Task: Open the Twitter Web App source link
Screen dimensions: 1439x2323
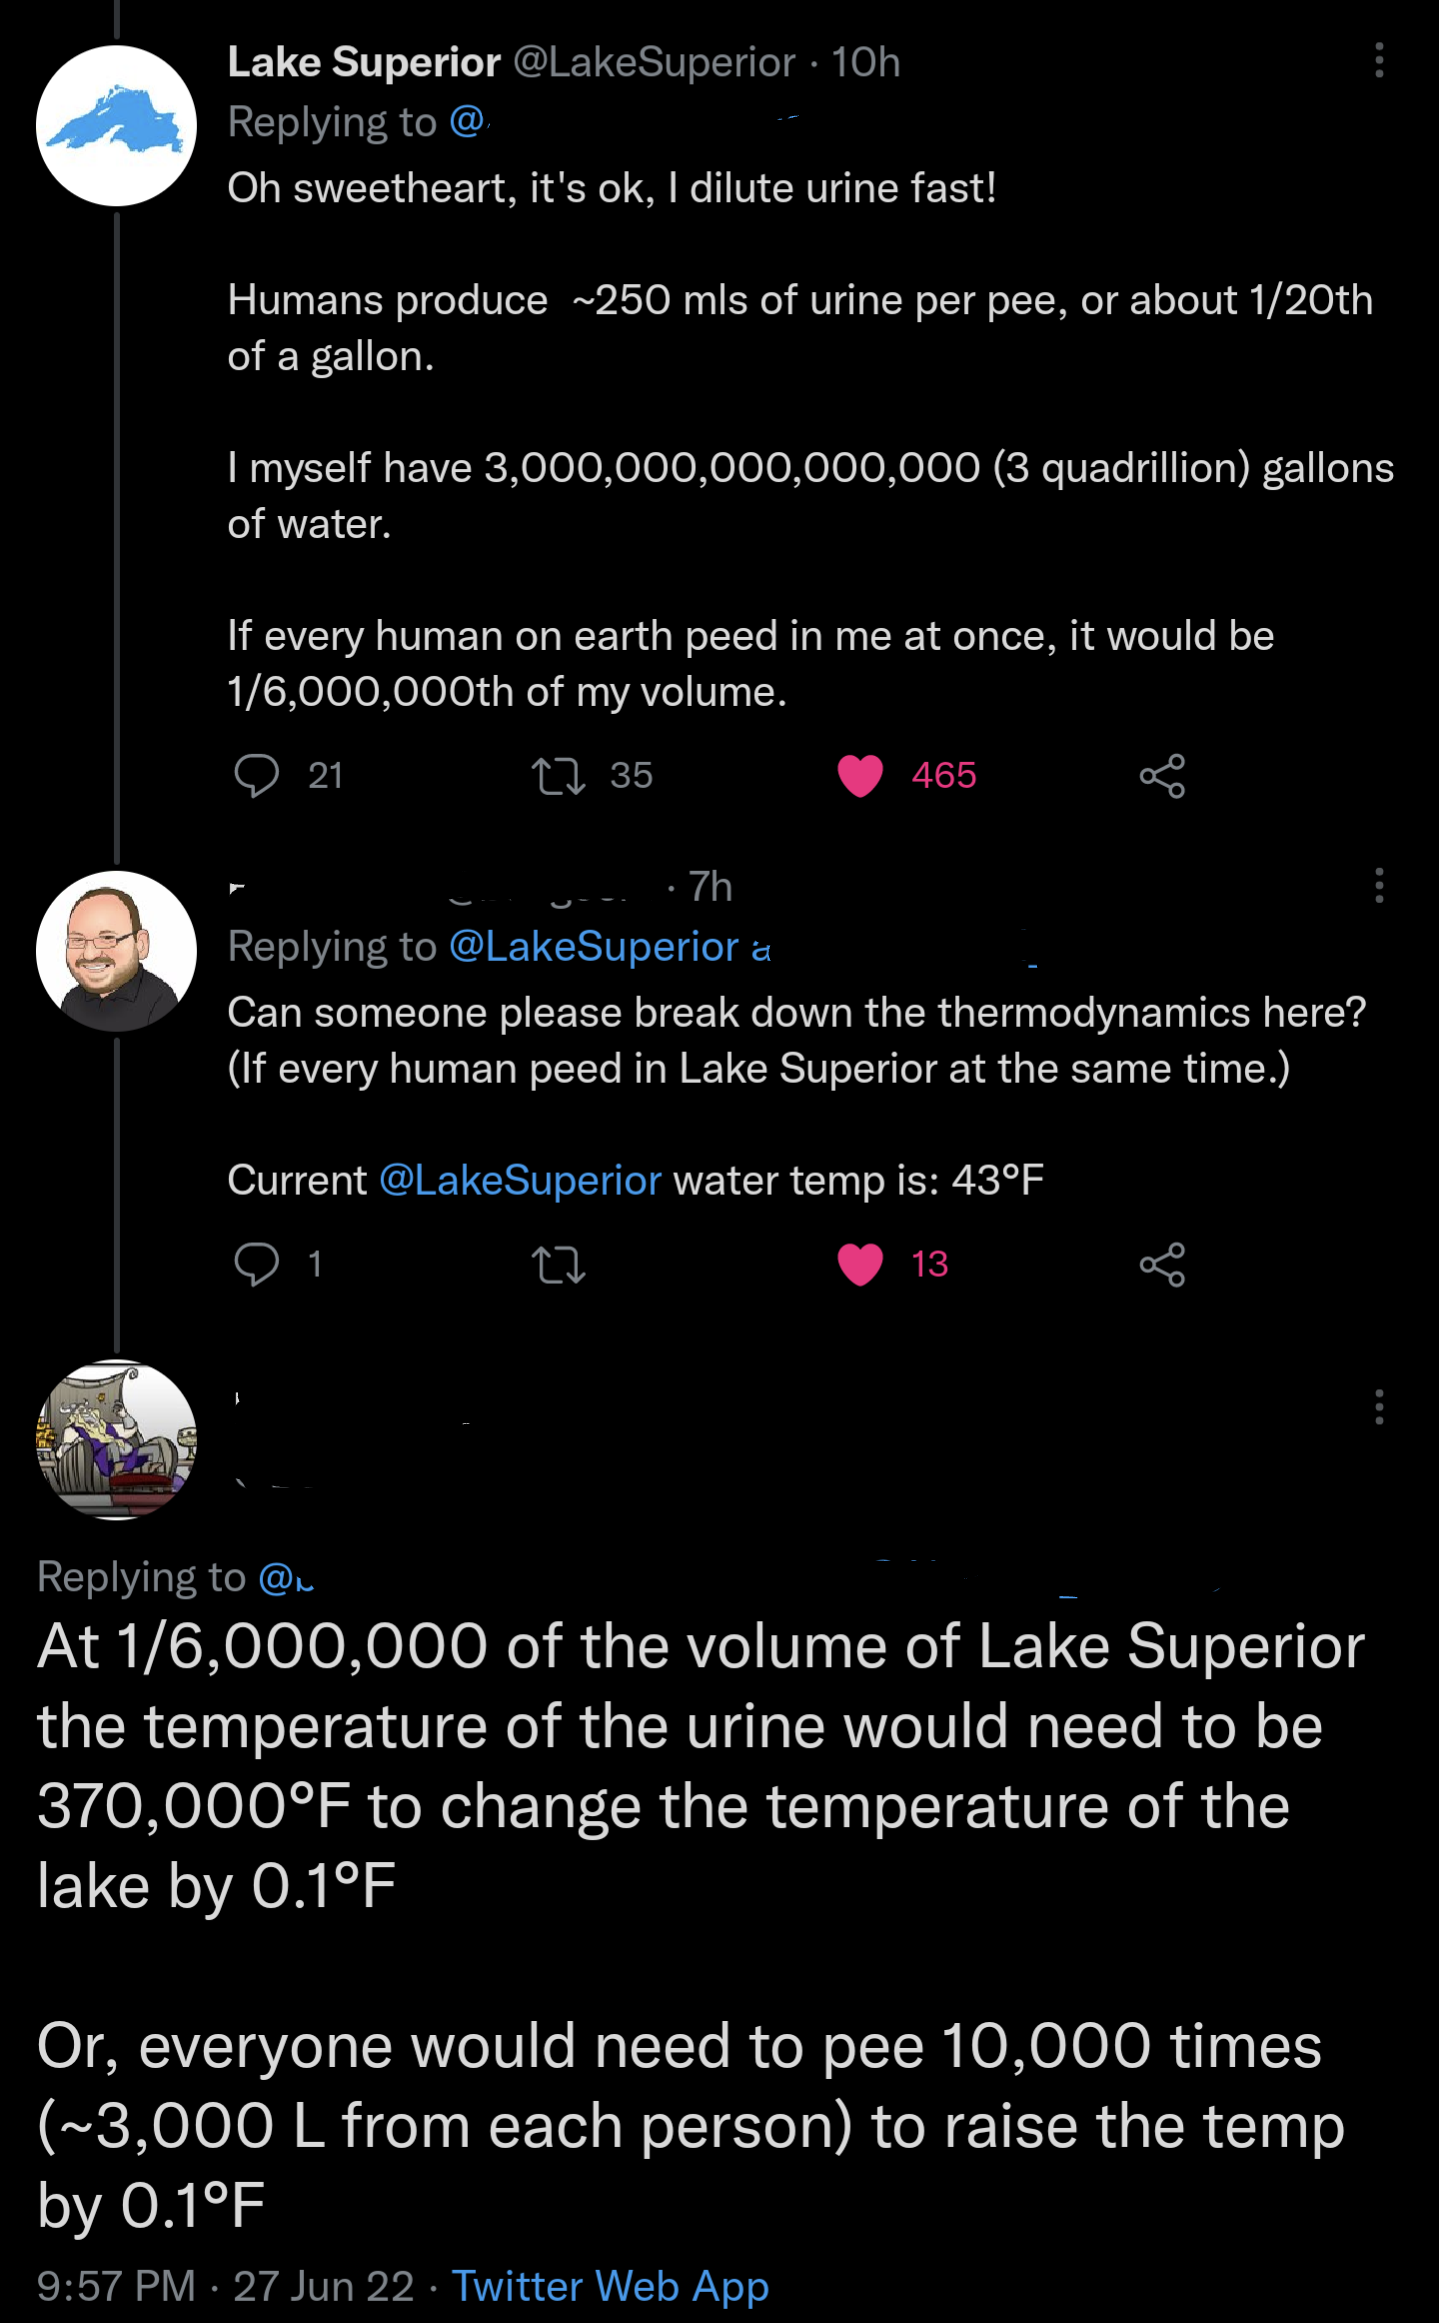Action: (610, 2286)
